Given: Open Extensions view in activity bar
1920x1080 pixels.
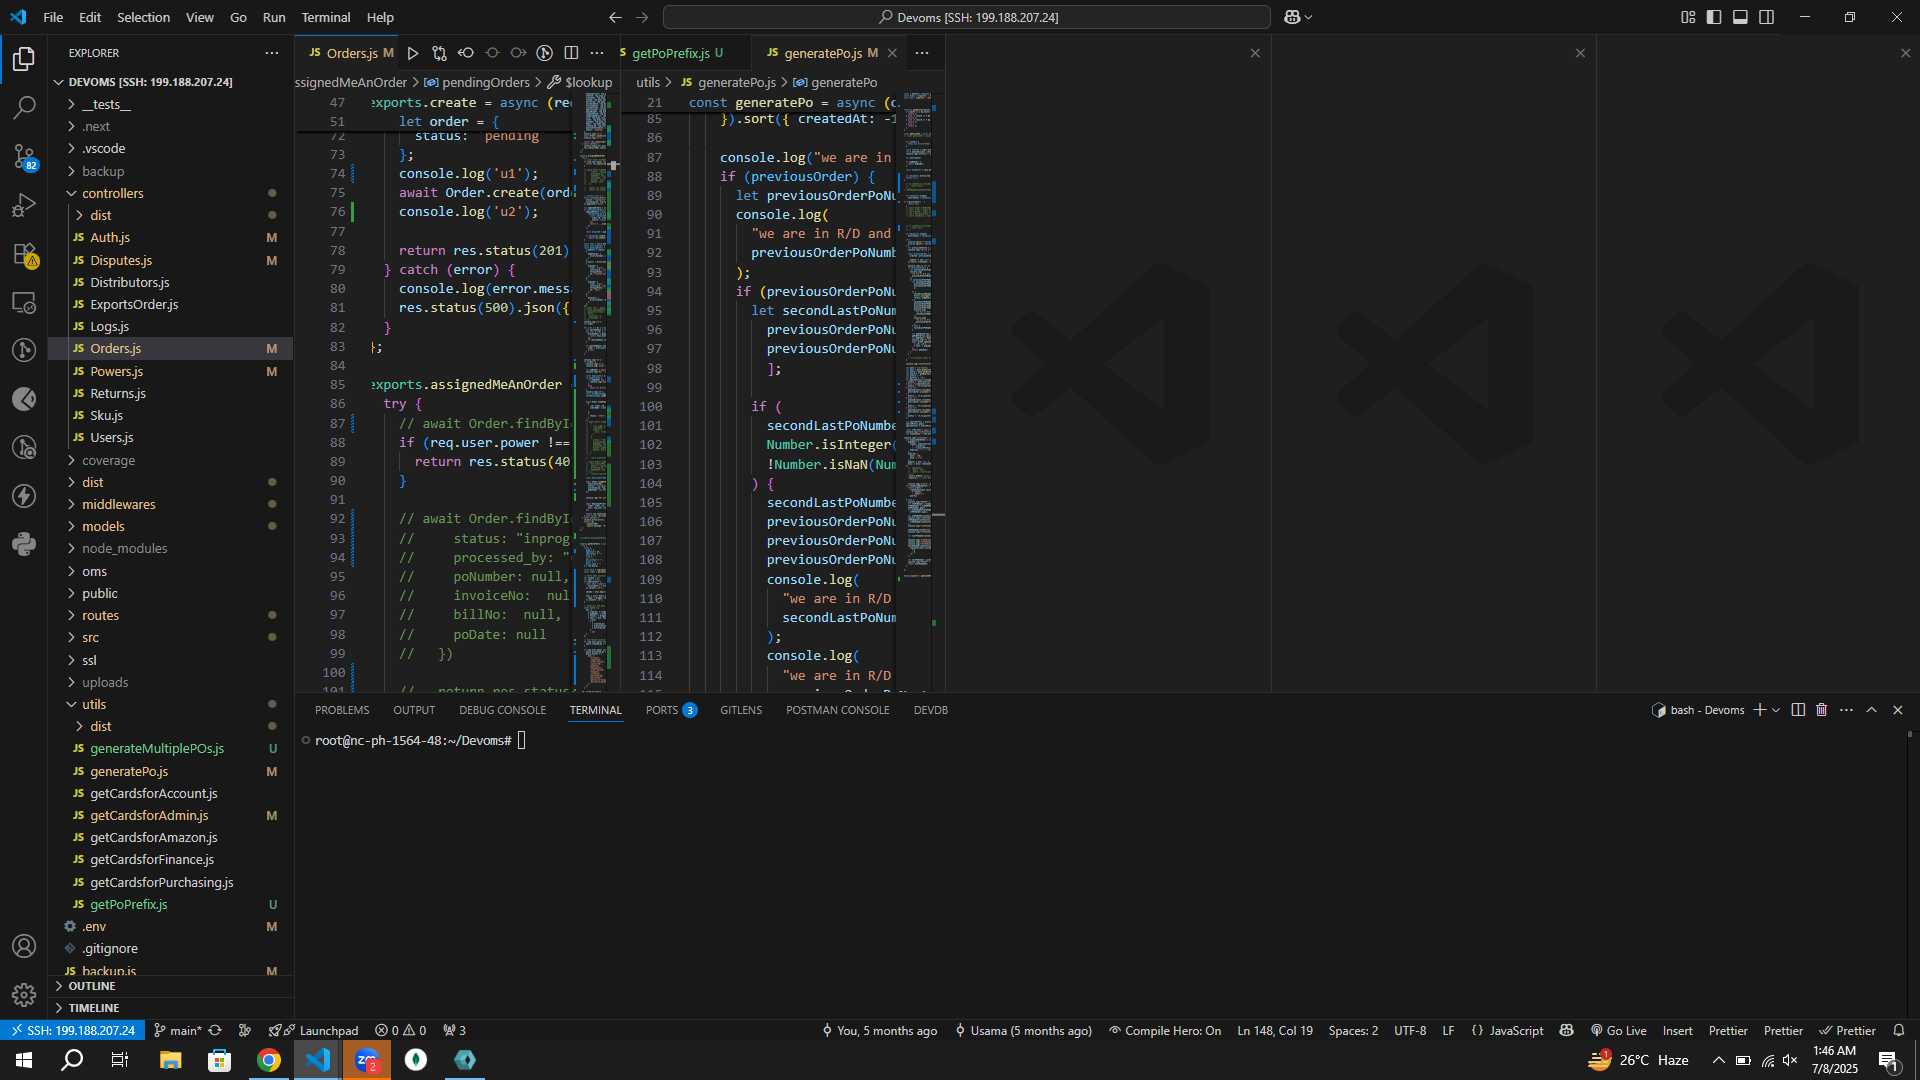Looking at the screenshot, I should (24, 254).
